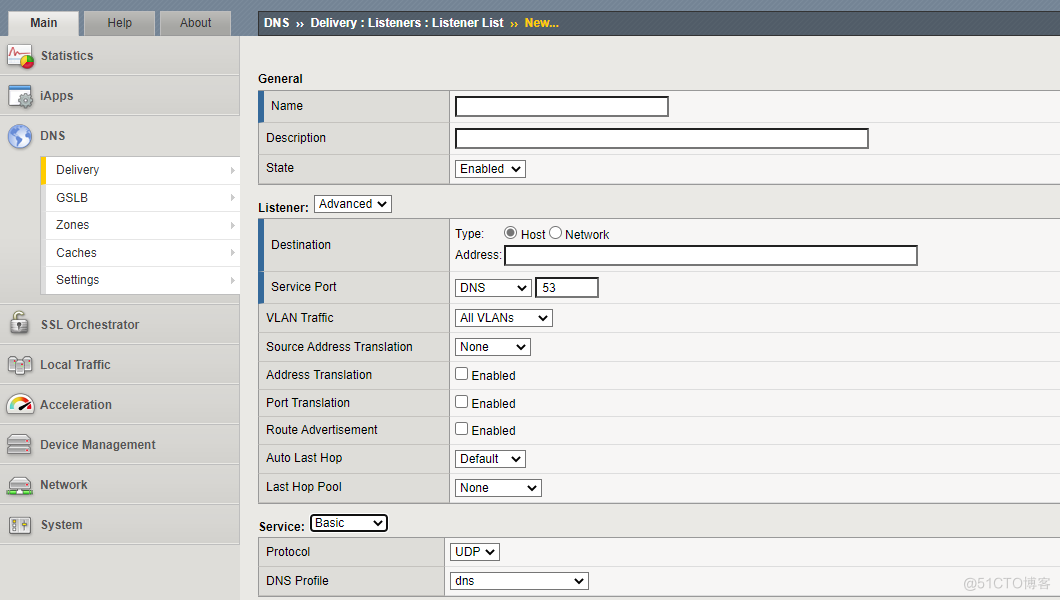Click the Acceleration gauge icon

(x=20, y=405)
